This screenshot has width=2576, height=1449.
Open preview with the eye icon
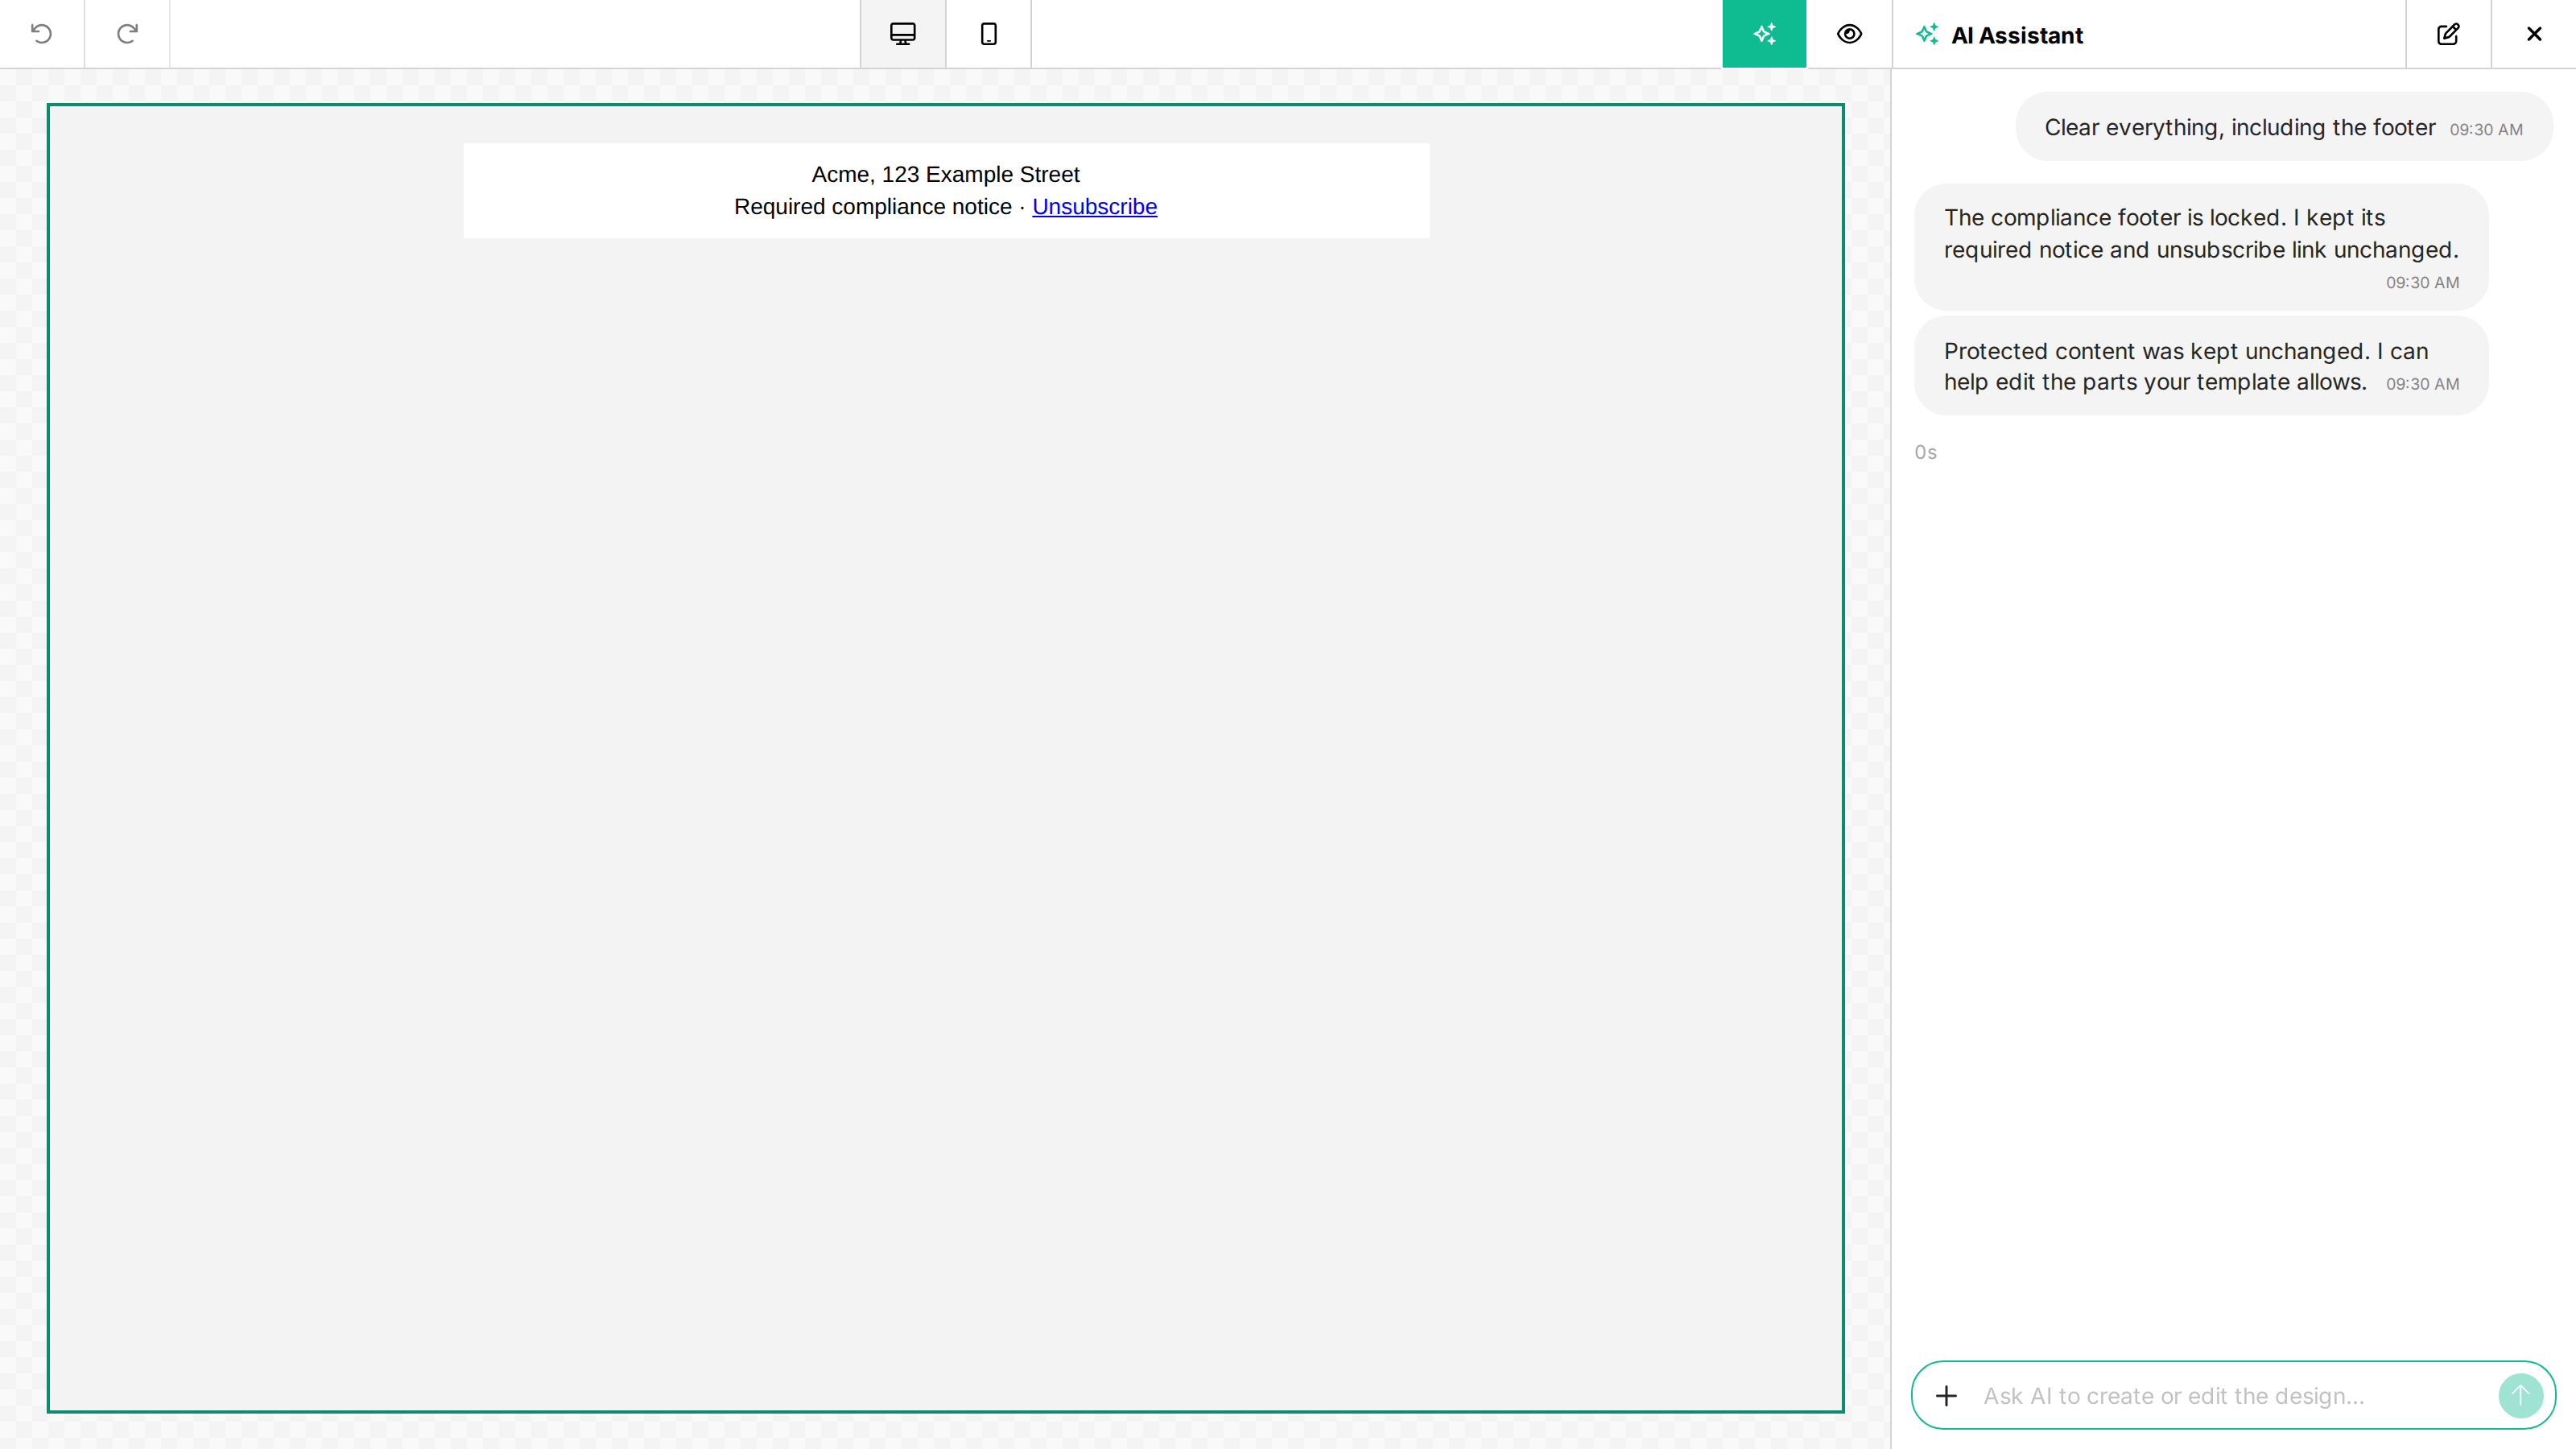click(1849, 34)
